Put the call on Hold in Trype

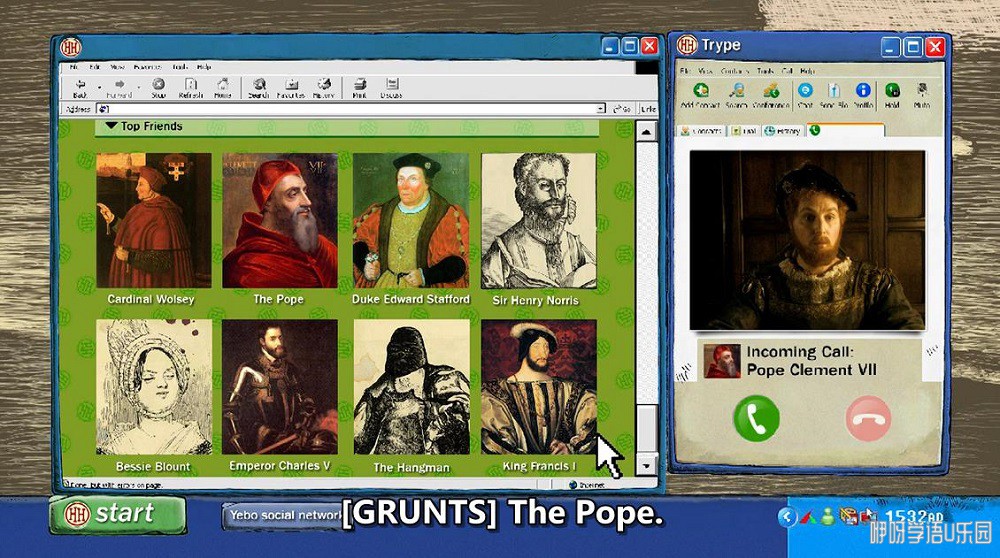[x=892, y=95]
